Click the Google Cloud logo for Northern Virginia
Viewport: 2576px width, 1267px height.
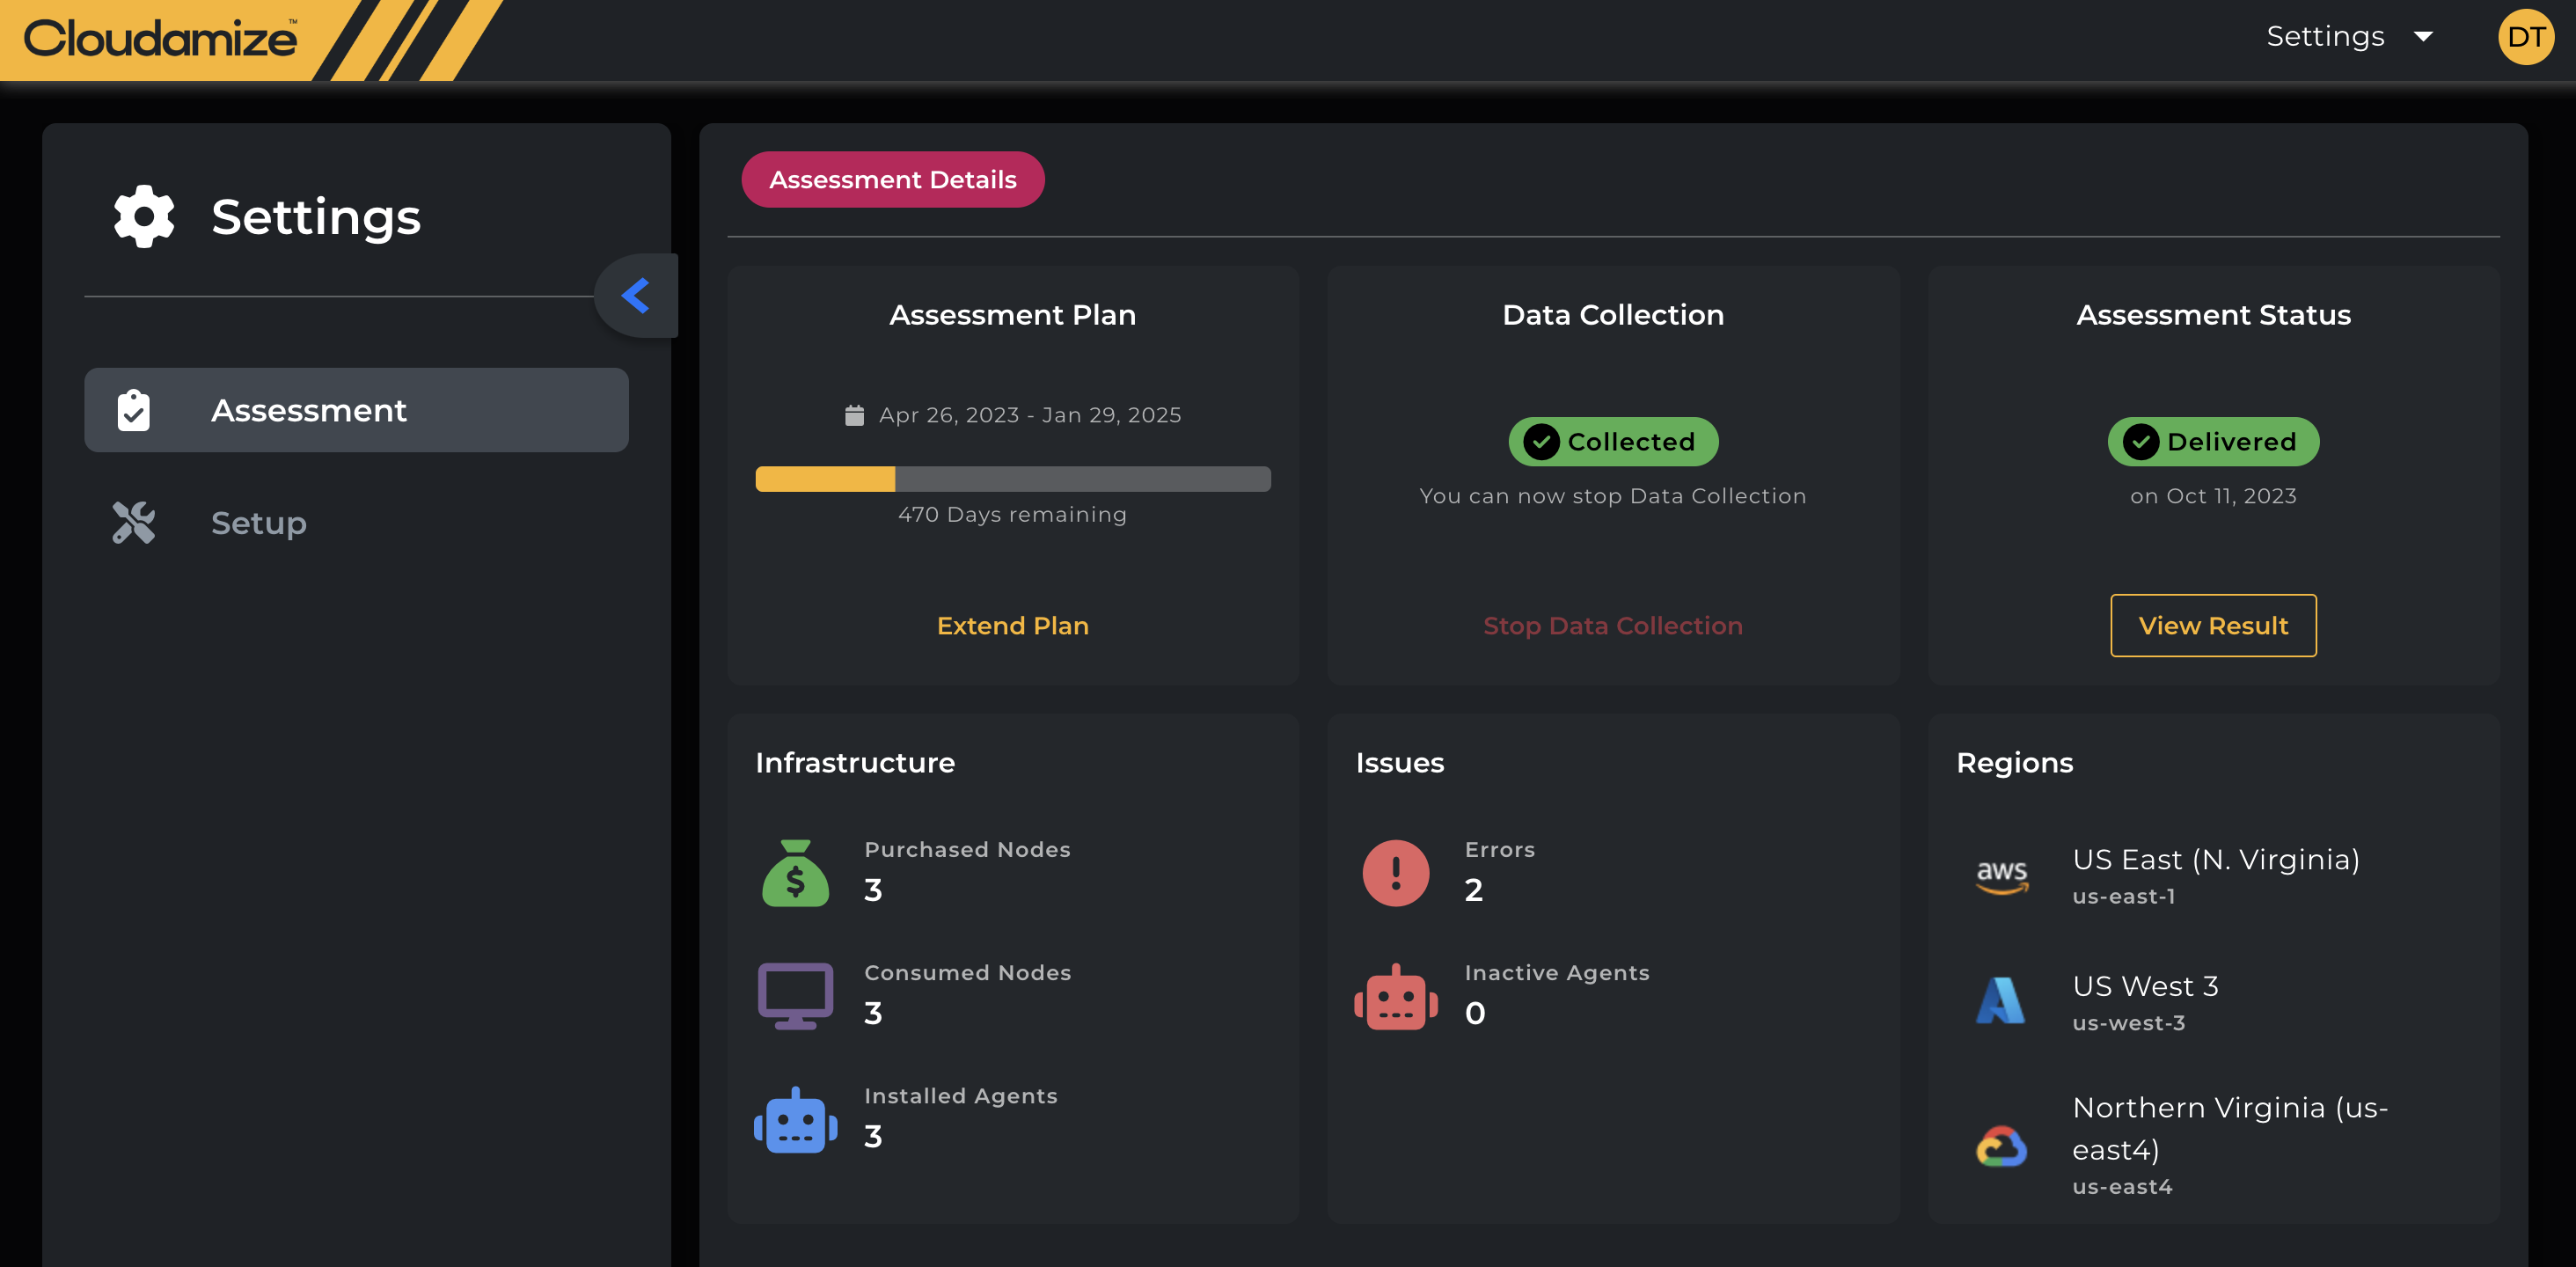click(2001, 1146)
